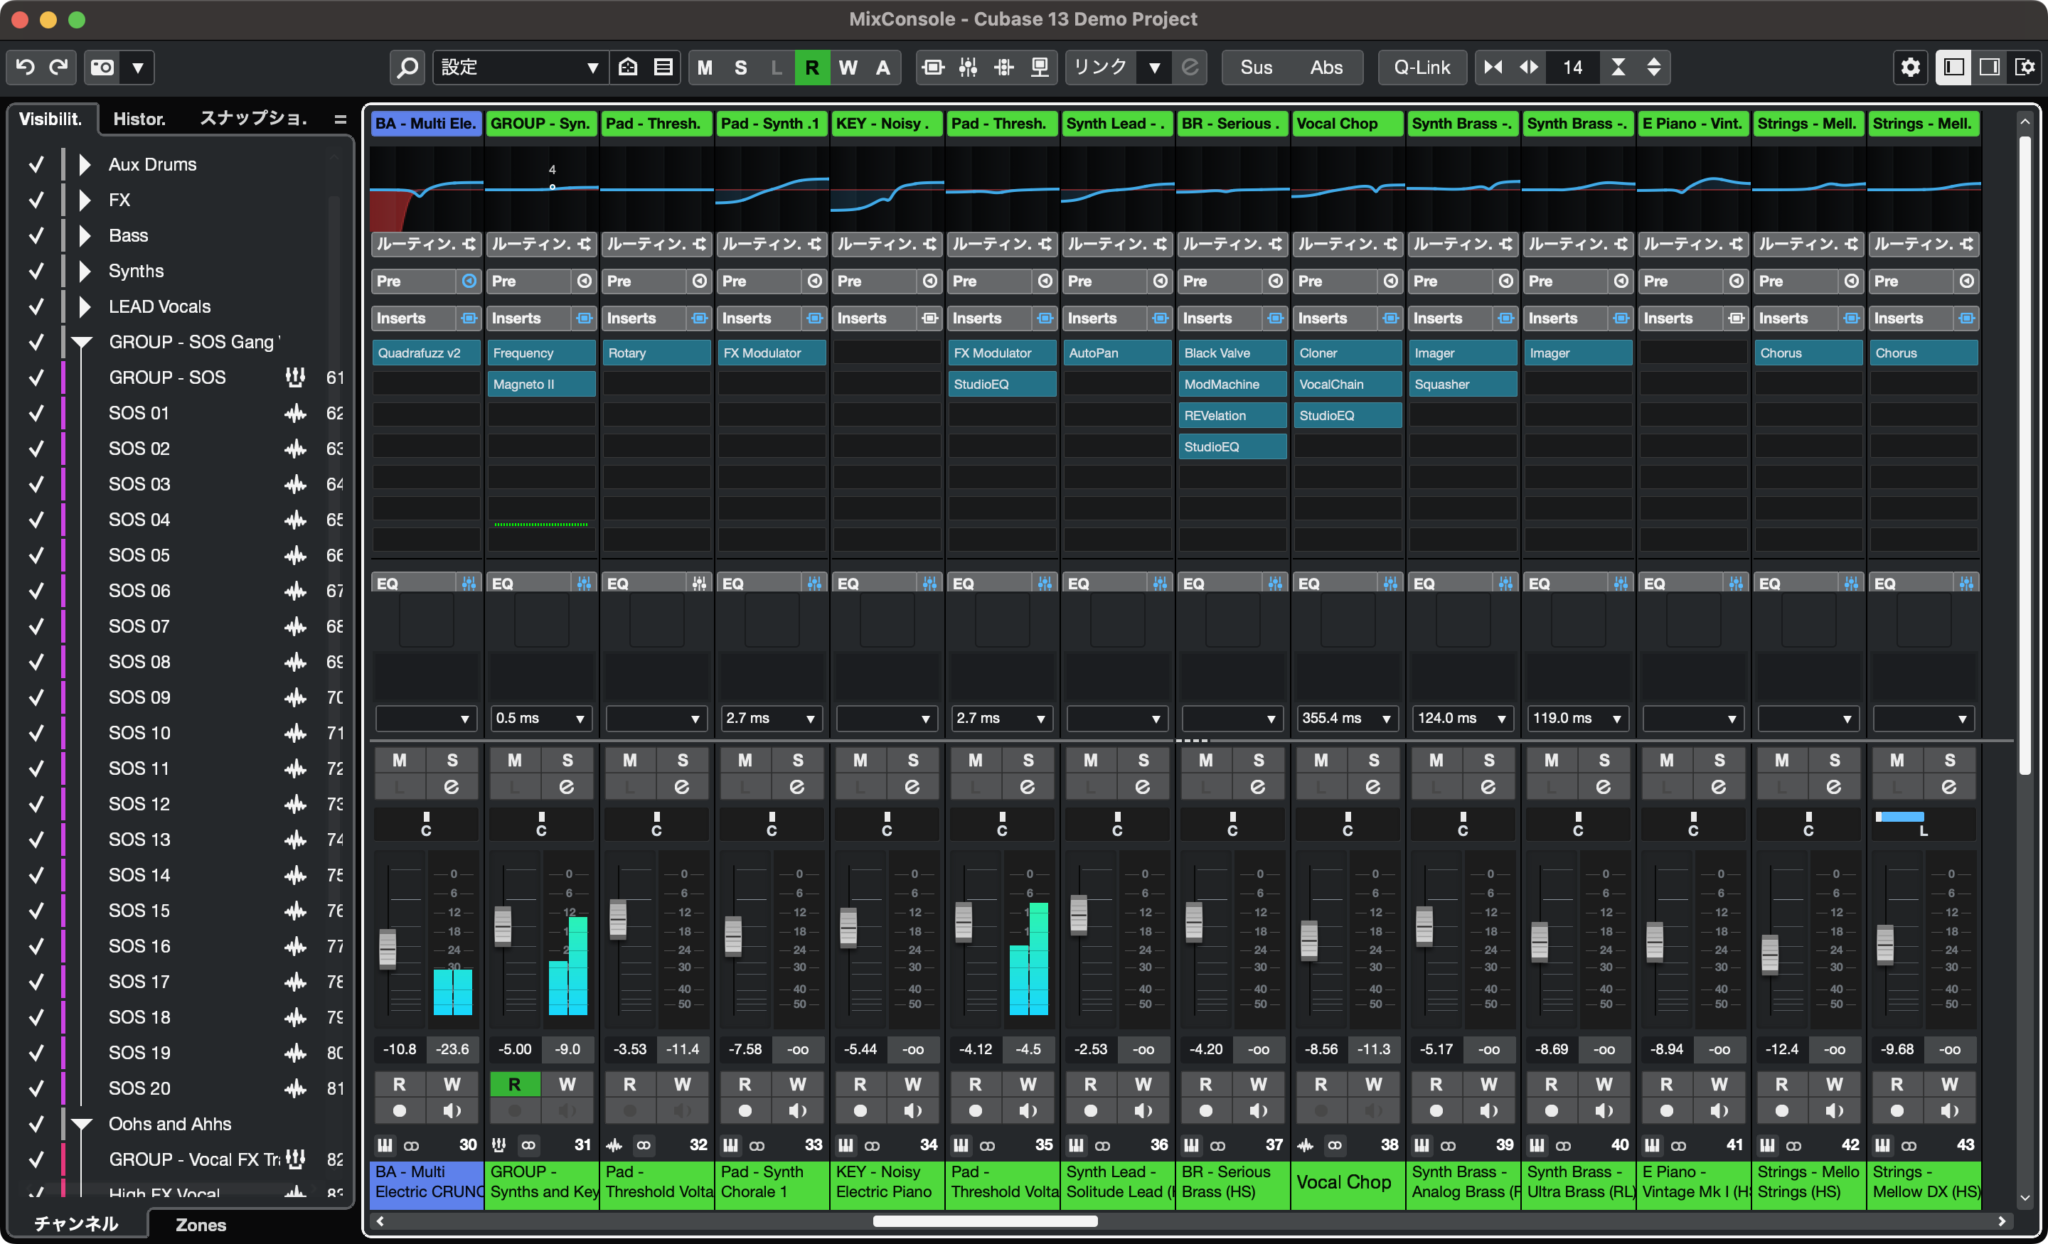This screenshot has width=2048, height=1244.
Task: Switch to the Zones tab
Action: pyautogui.click(x=200, y=1224)
